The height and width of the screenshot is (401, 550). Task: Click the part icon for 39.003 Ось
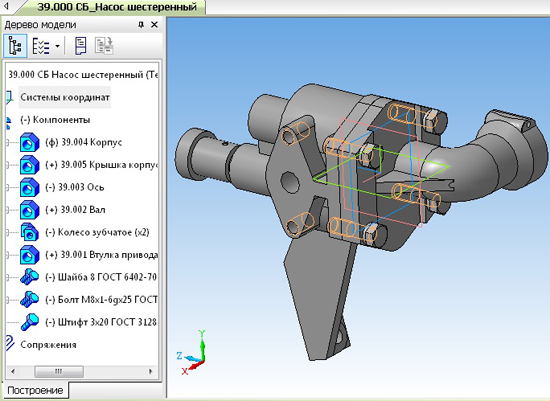click(29, 187)
